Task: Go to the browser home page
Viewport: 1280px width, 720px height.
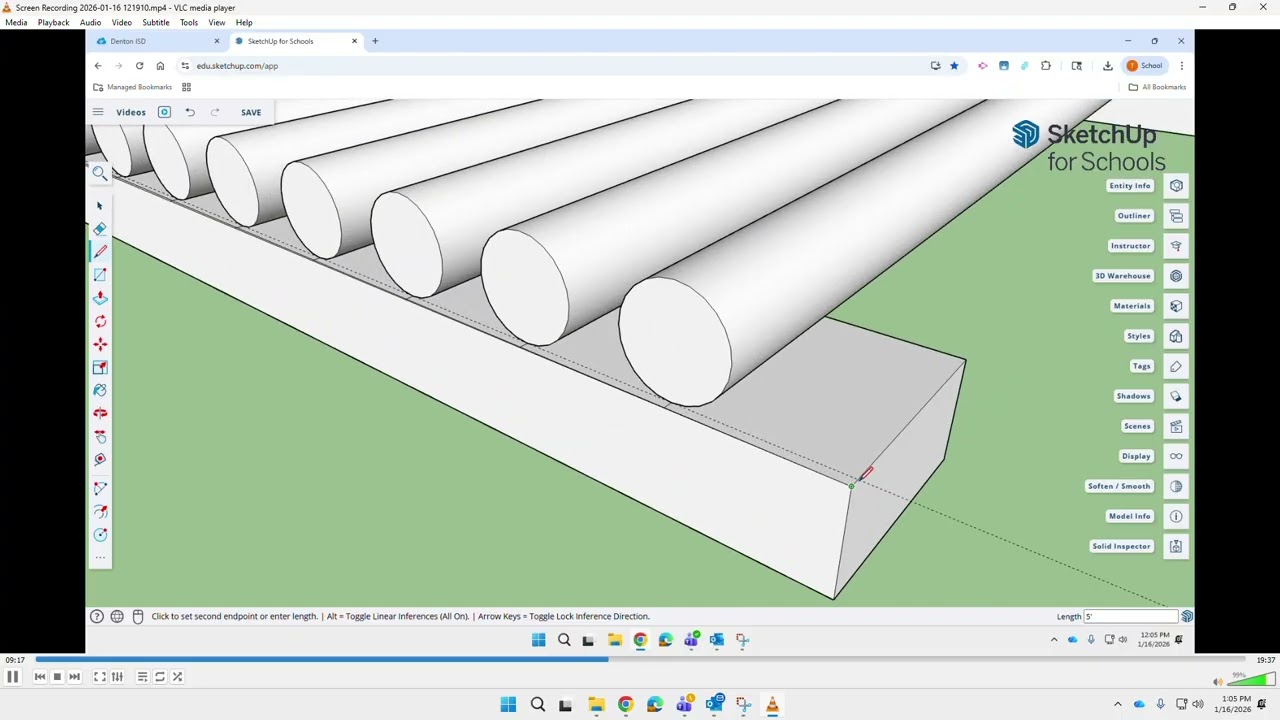Action: click(160, 66)
